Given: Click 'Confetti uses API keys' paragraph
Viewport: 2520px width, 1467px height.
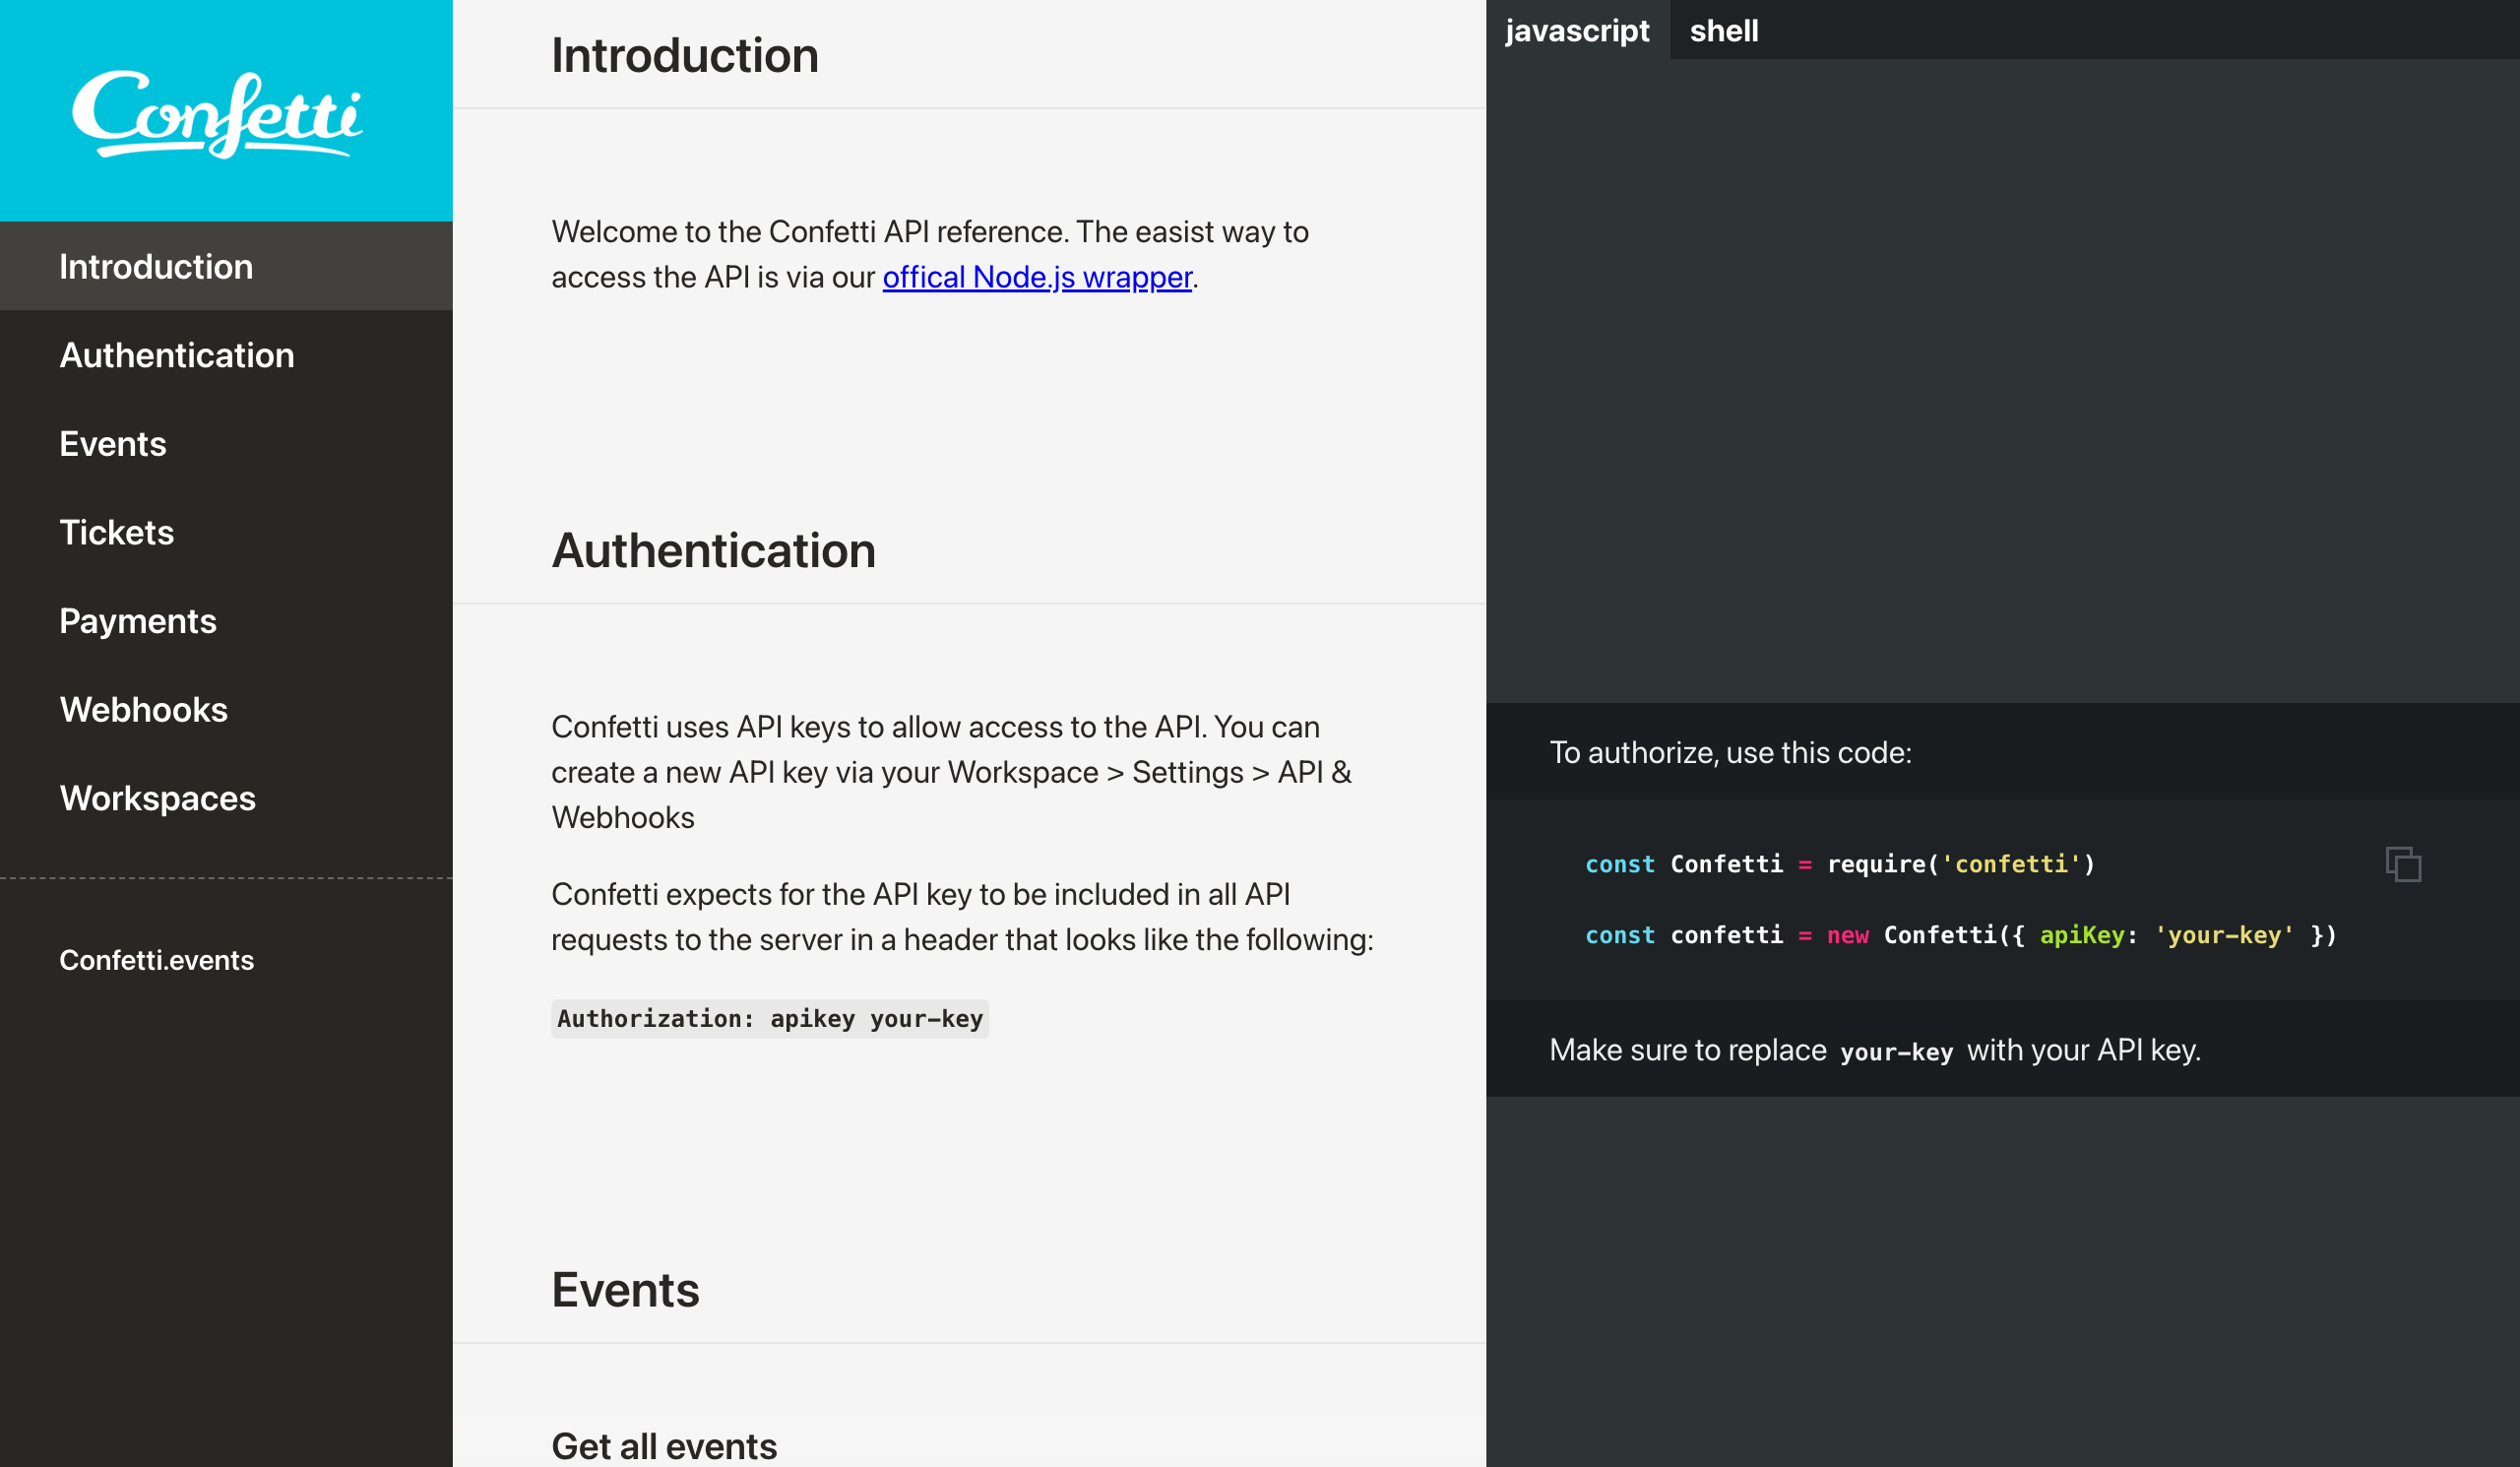Looking at the screenshot, I should pyautogui.click(x=951, y=772).
